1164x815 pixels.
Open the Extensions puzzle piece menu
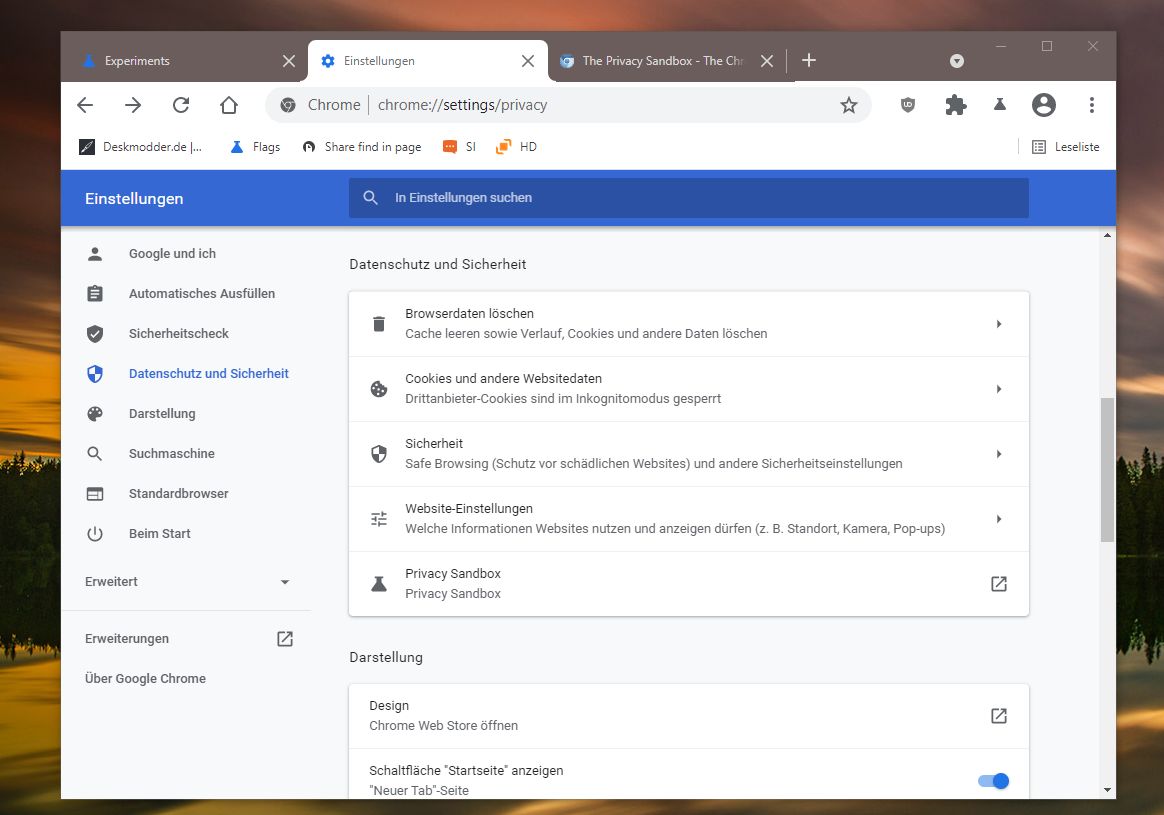[x=955, y=105]
